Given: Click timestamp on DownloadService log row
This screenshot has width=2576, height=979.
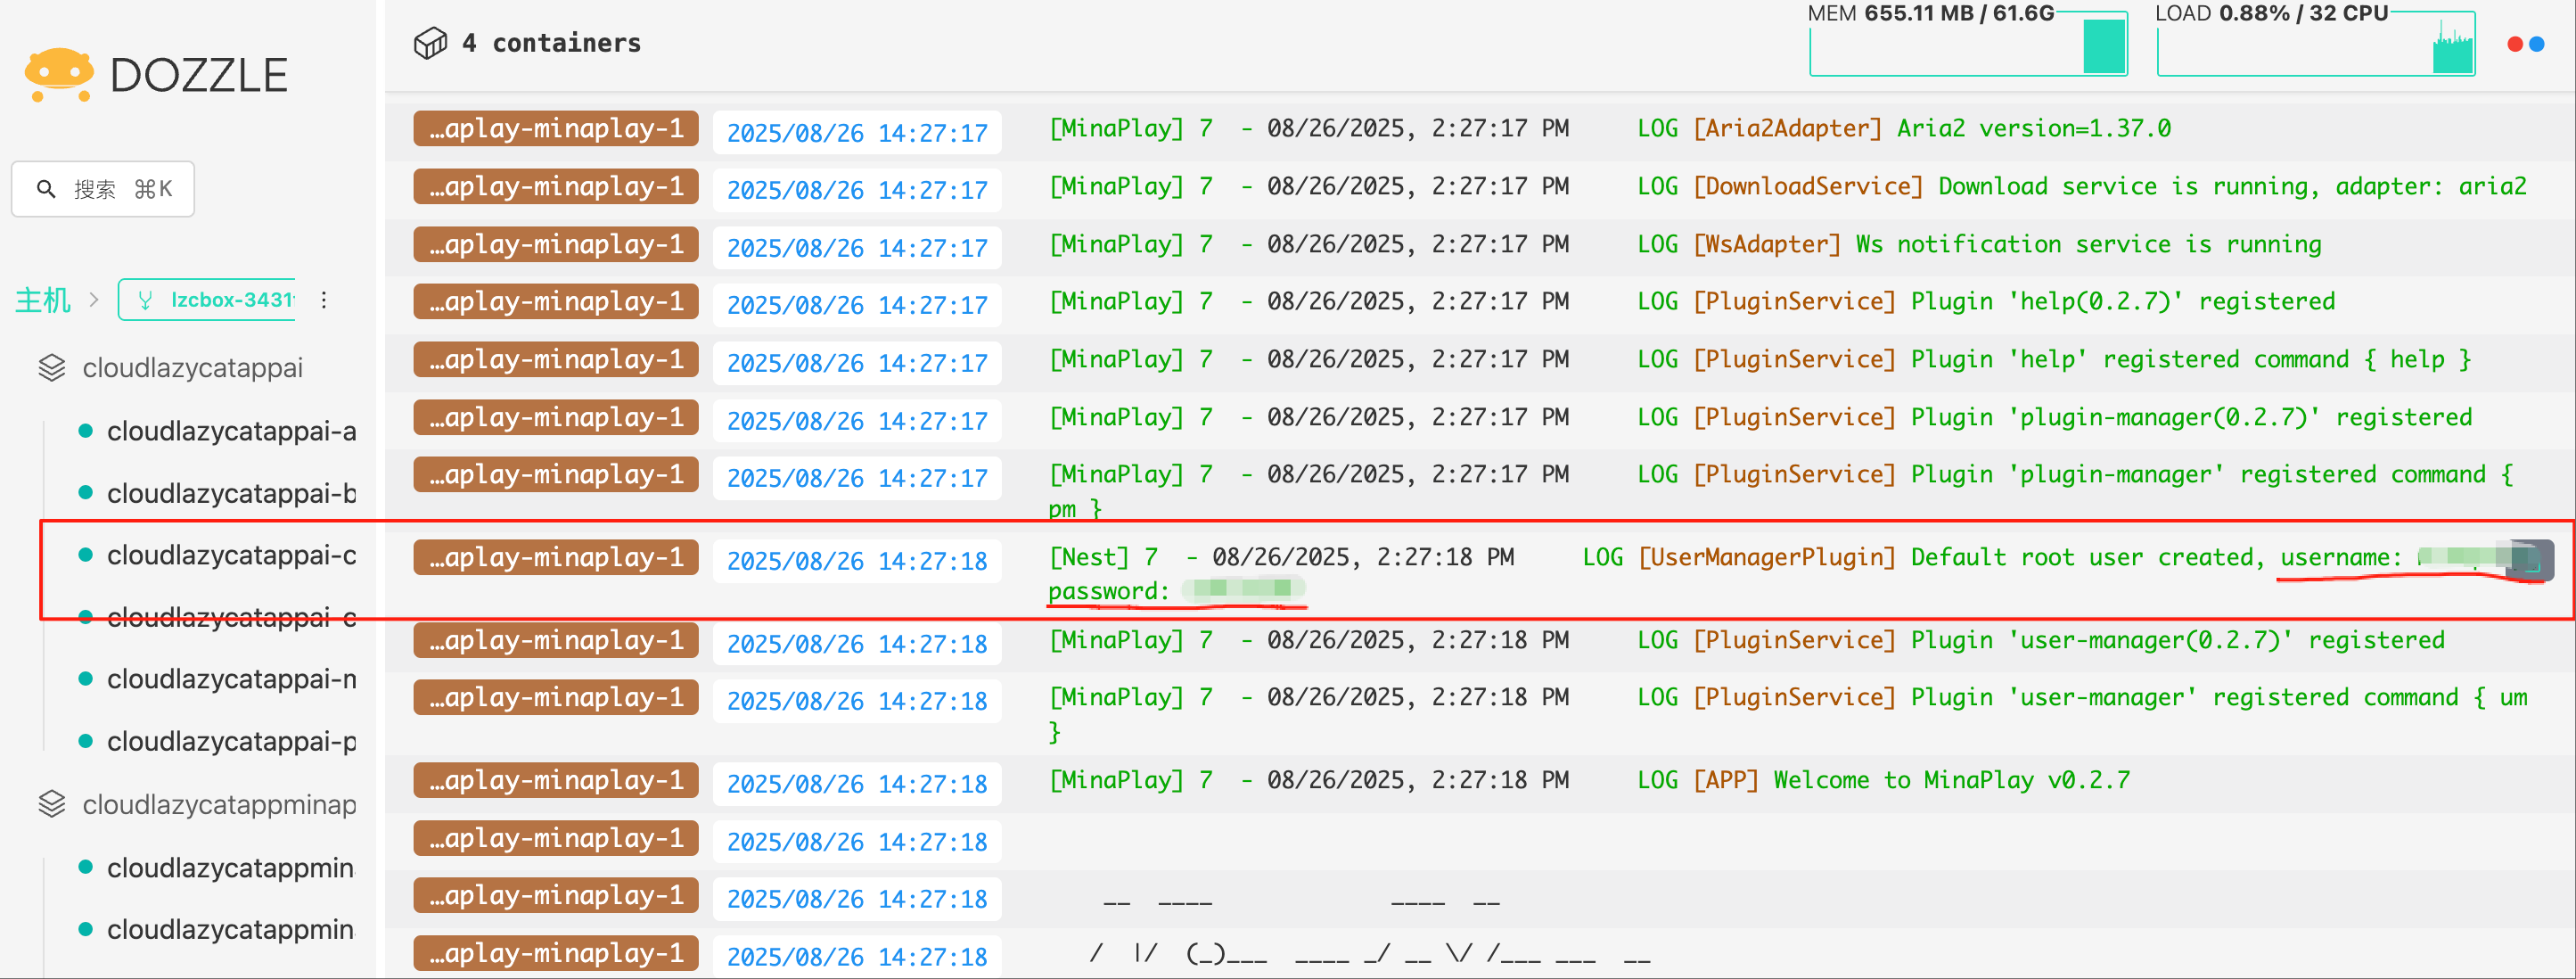Looking at the screenshot, I should pos(857,190).
